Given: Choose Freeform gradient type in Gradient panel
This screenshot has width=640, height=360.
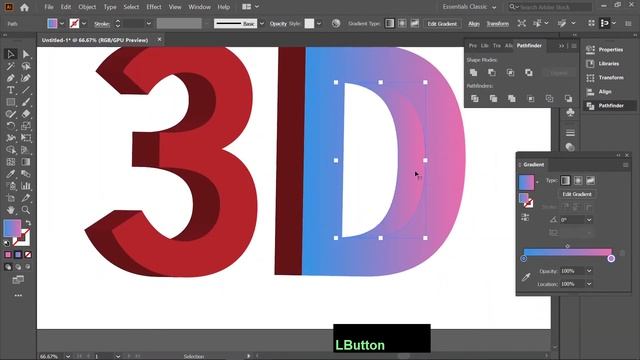Looking at the screenshot, I should [590, 180].
